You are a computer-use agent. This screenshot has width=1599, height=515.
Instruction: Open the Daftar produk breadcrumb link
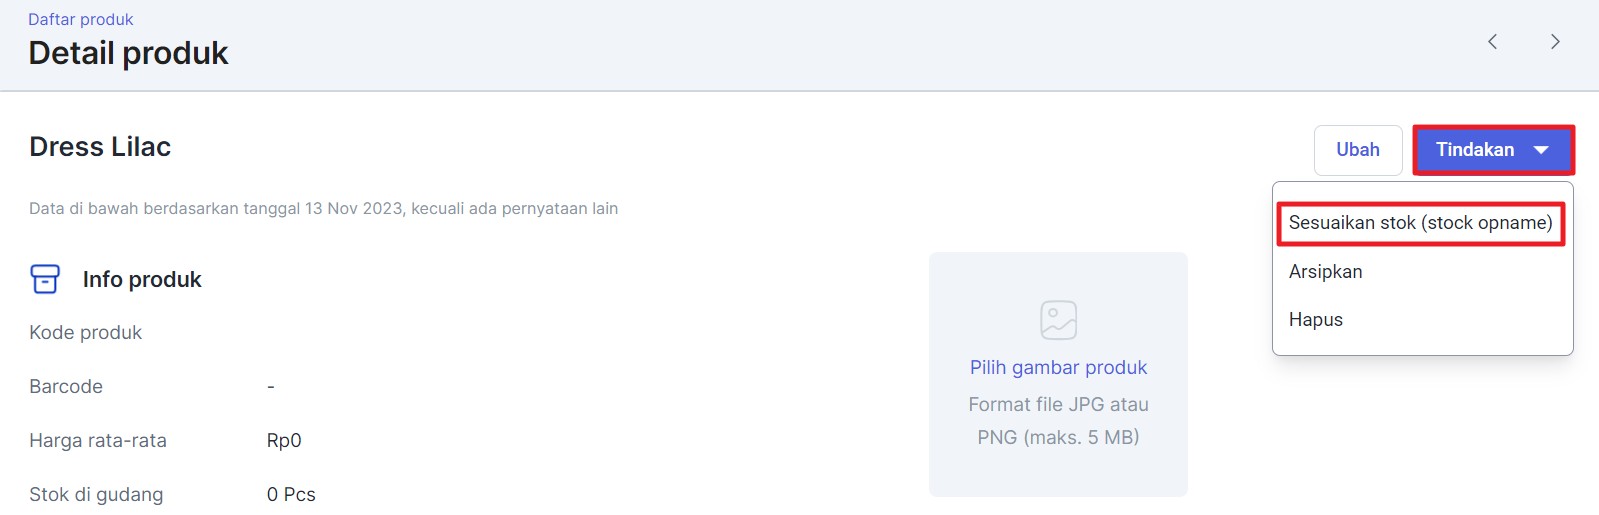coord(80,19)
